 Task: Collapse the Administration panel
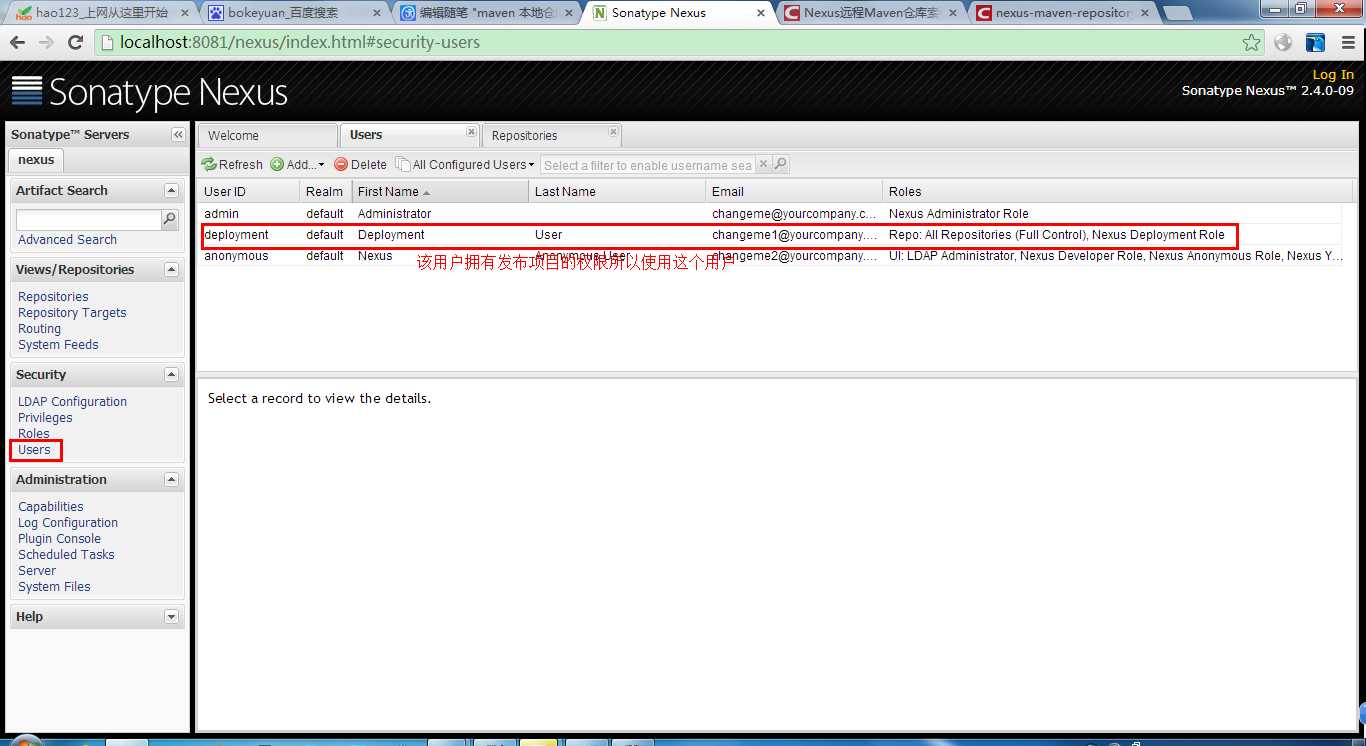(171, 479)
